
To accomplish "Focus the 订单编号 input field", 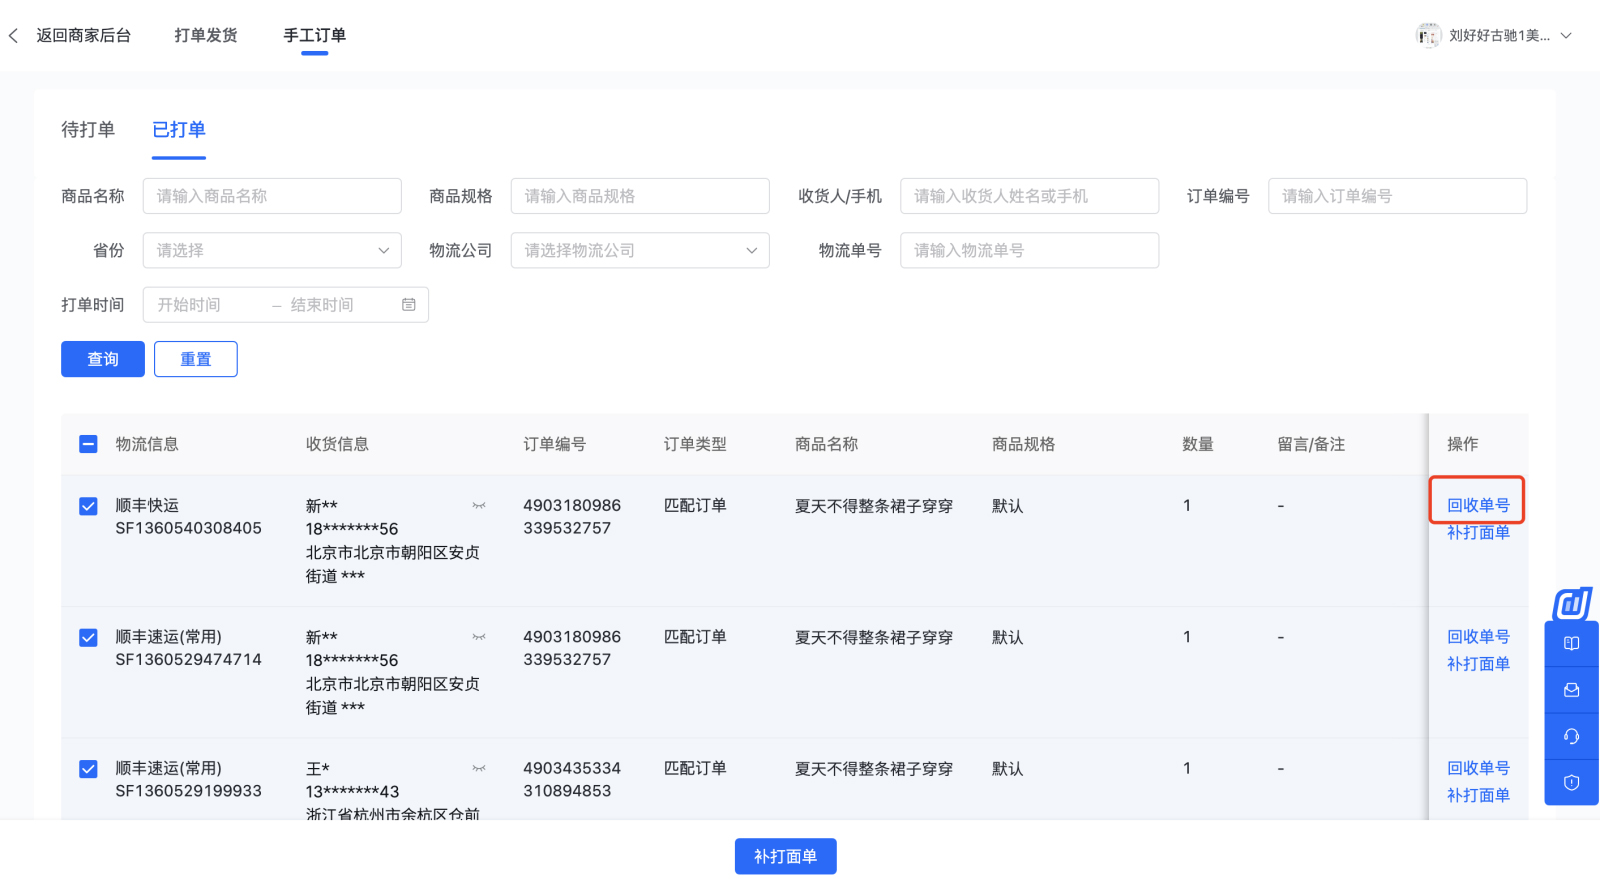I will (1398, 196).
